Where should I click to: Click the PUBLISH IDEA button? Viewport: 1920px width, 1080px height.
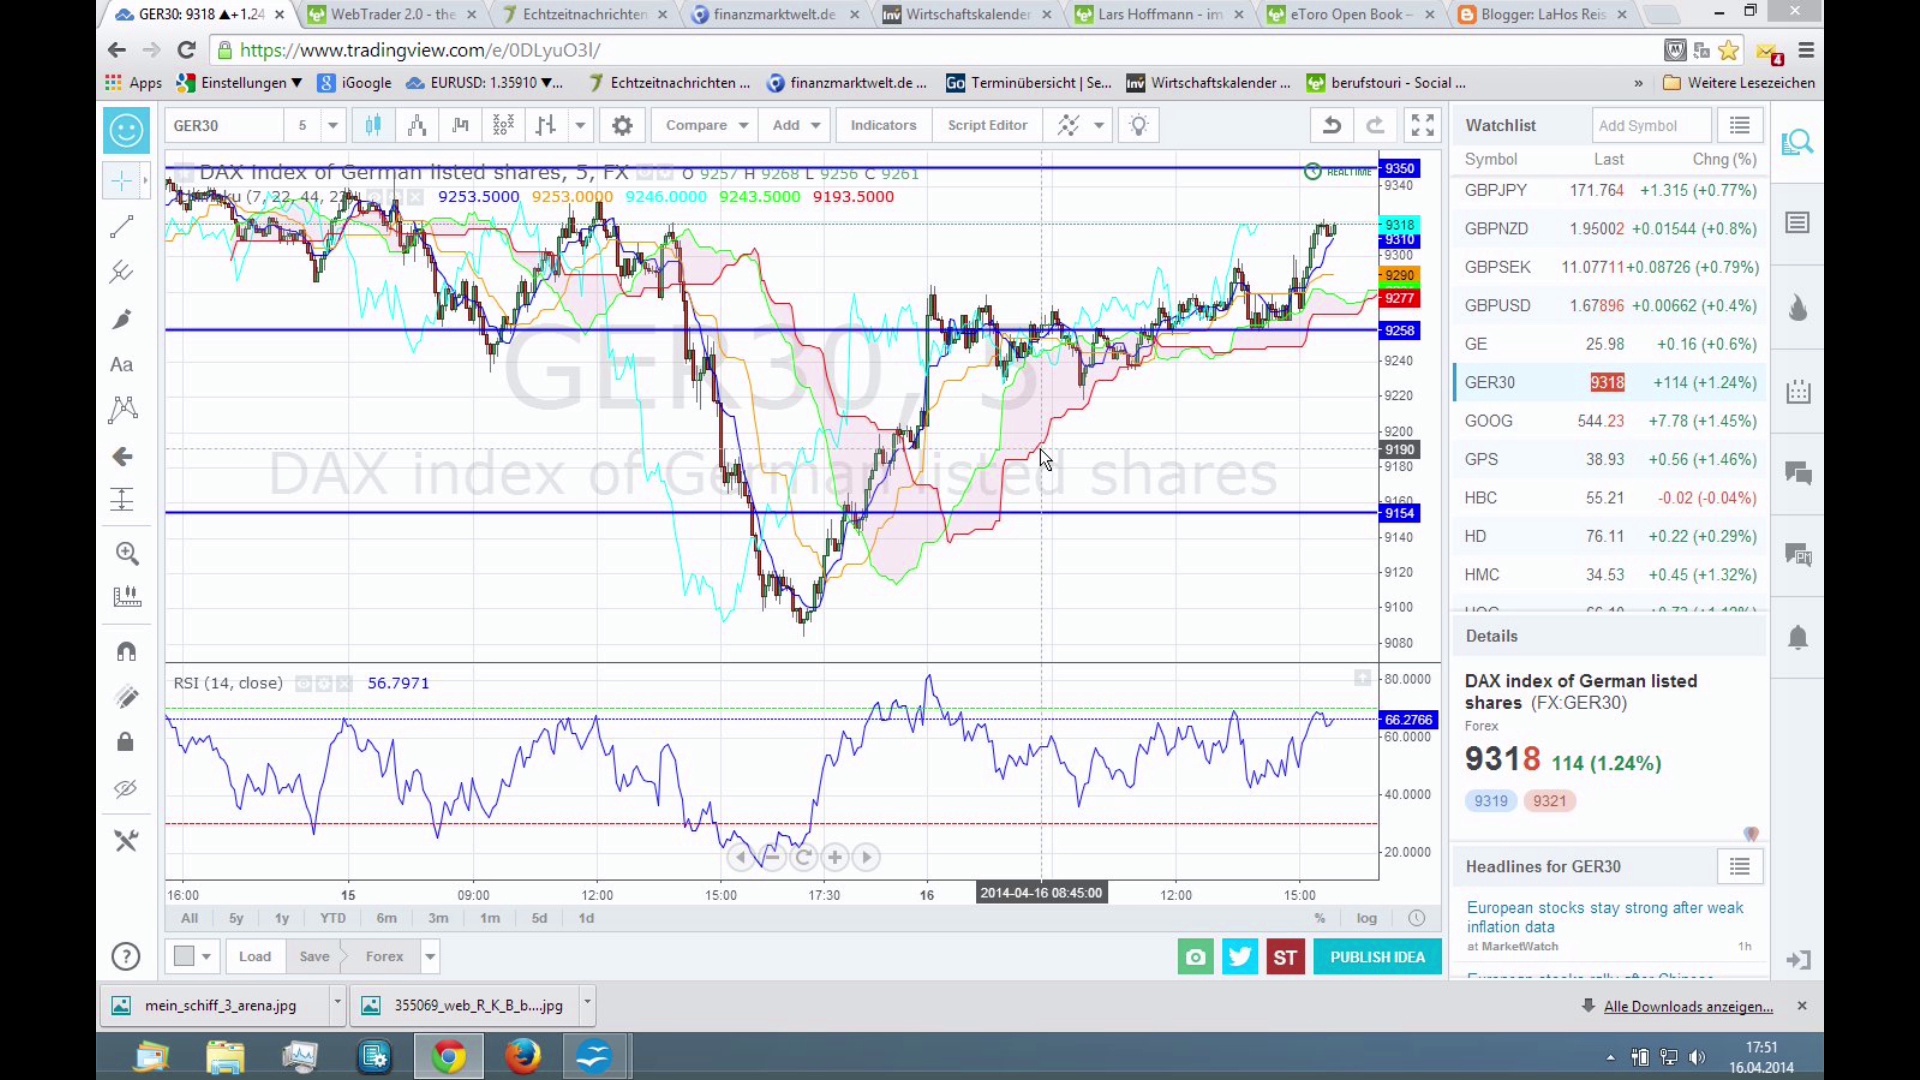pos(1377,957)
